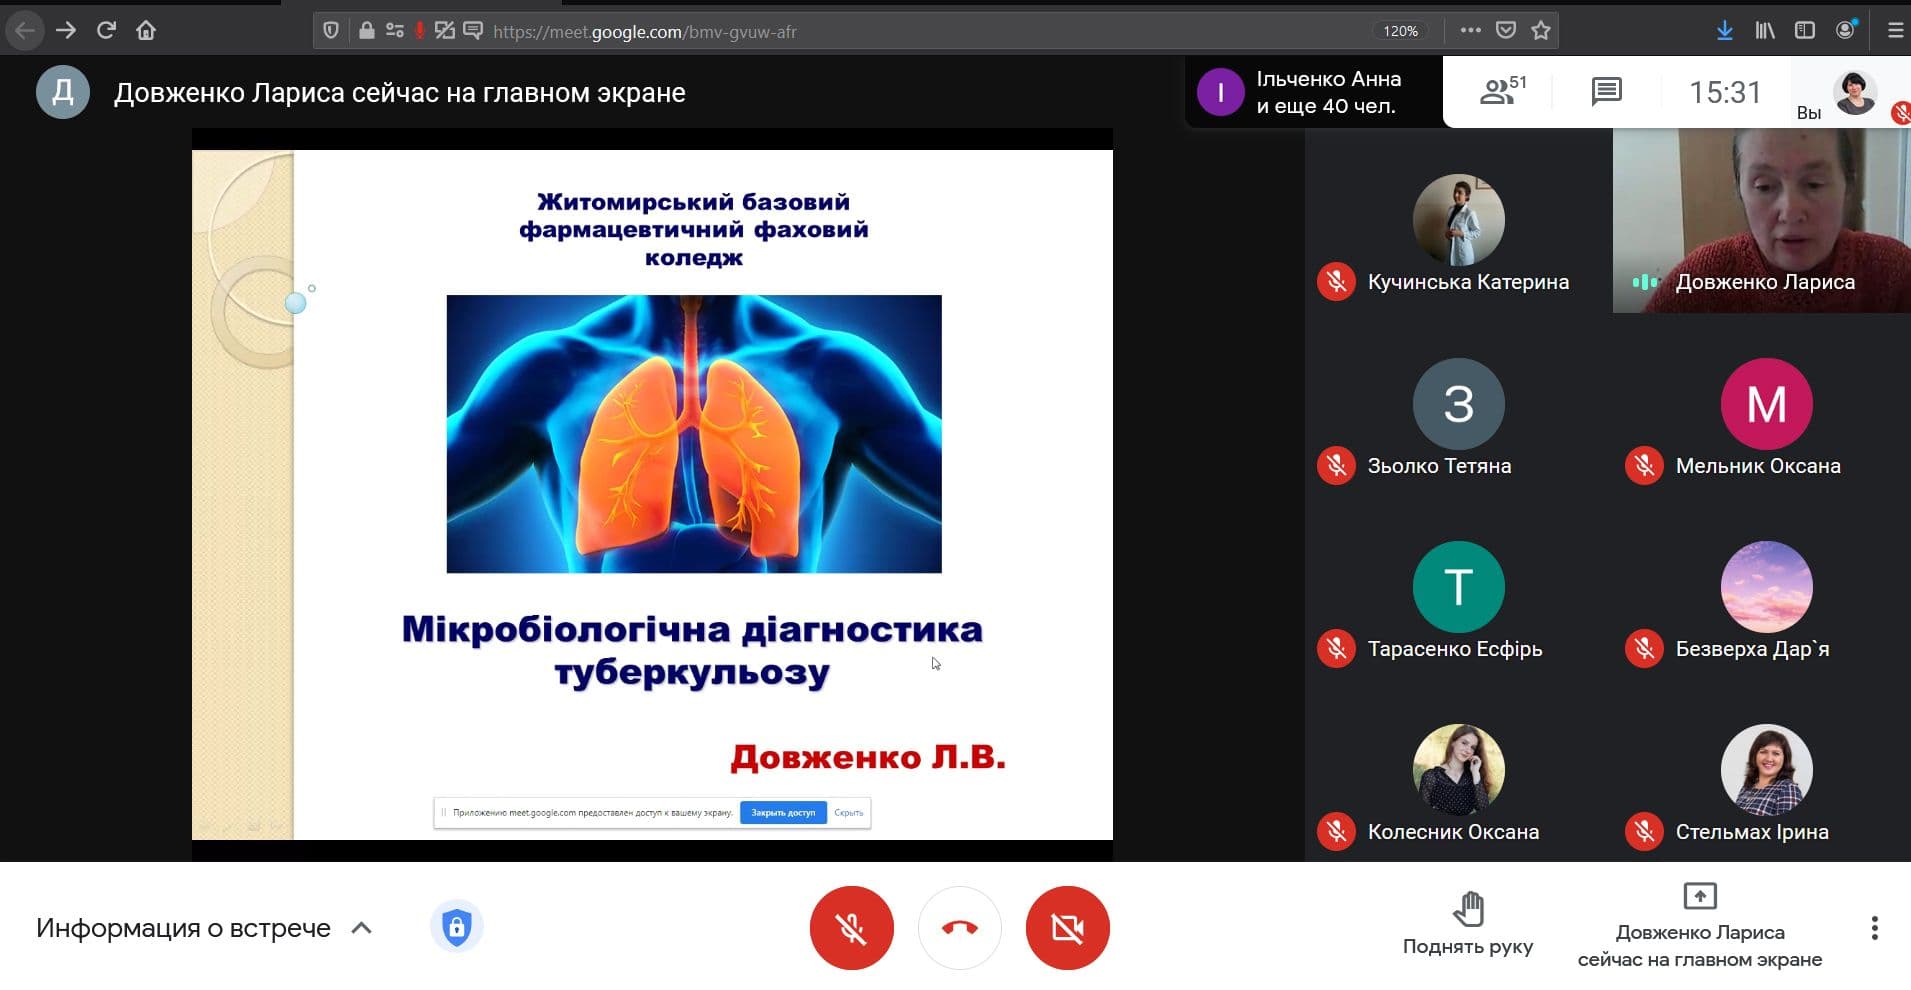Select Довженко Лариса video tile
1911x990 pixels.
[x=1762, y=221]
